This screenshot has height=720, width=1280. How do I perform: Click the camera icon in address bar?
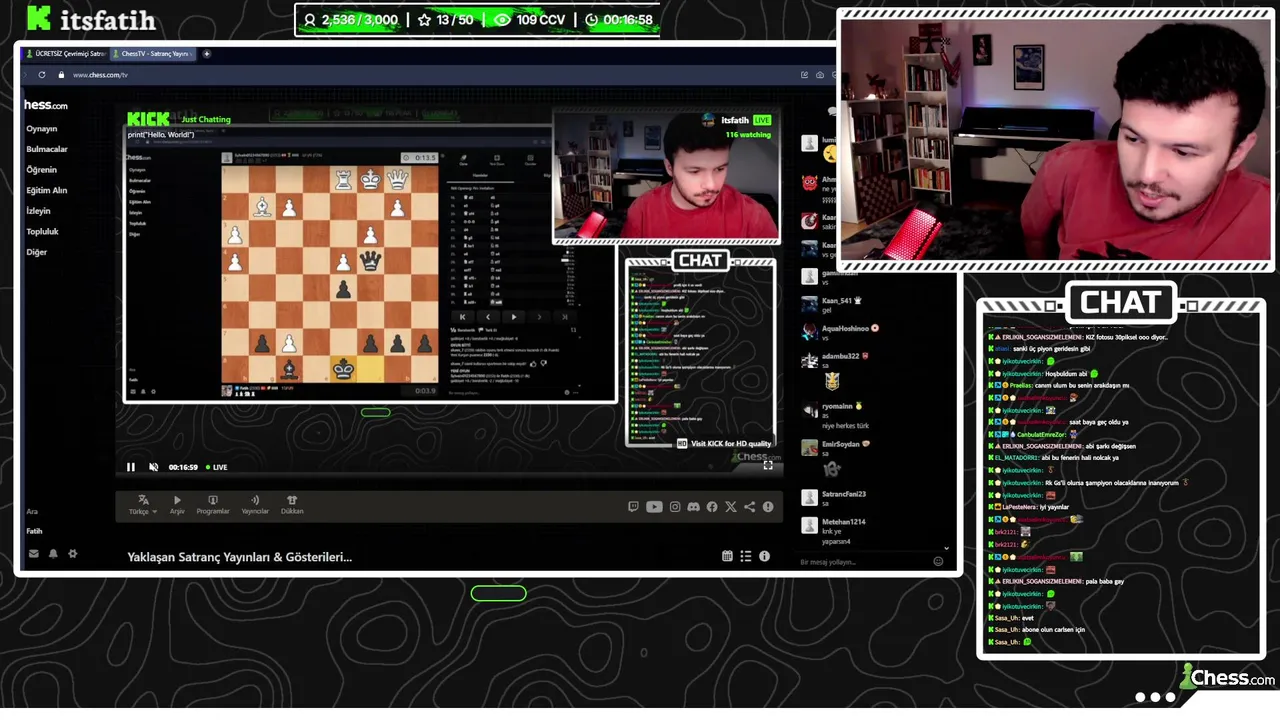tap(821, 75)
